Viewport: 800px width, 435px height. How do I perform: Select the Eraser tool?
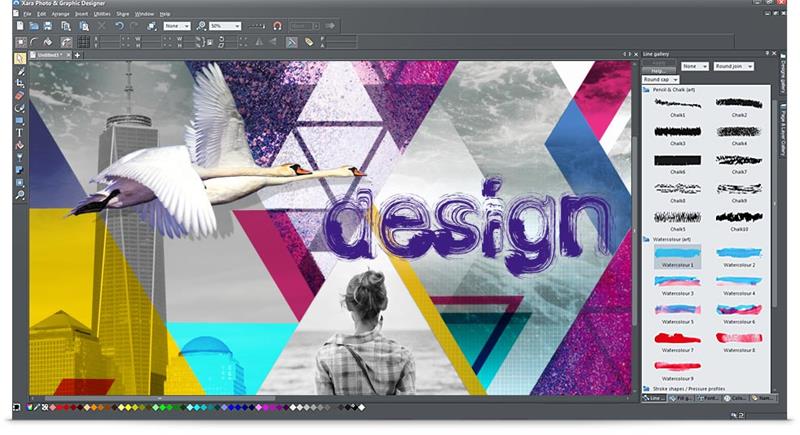pos(20,96)
